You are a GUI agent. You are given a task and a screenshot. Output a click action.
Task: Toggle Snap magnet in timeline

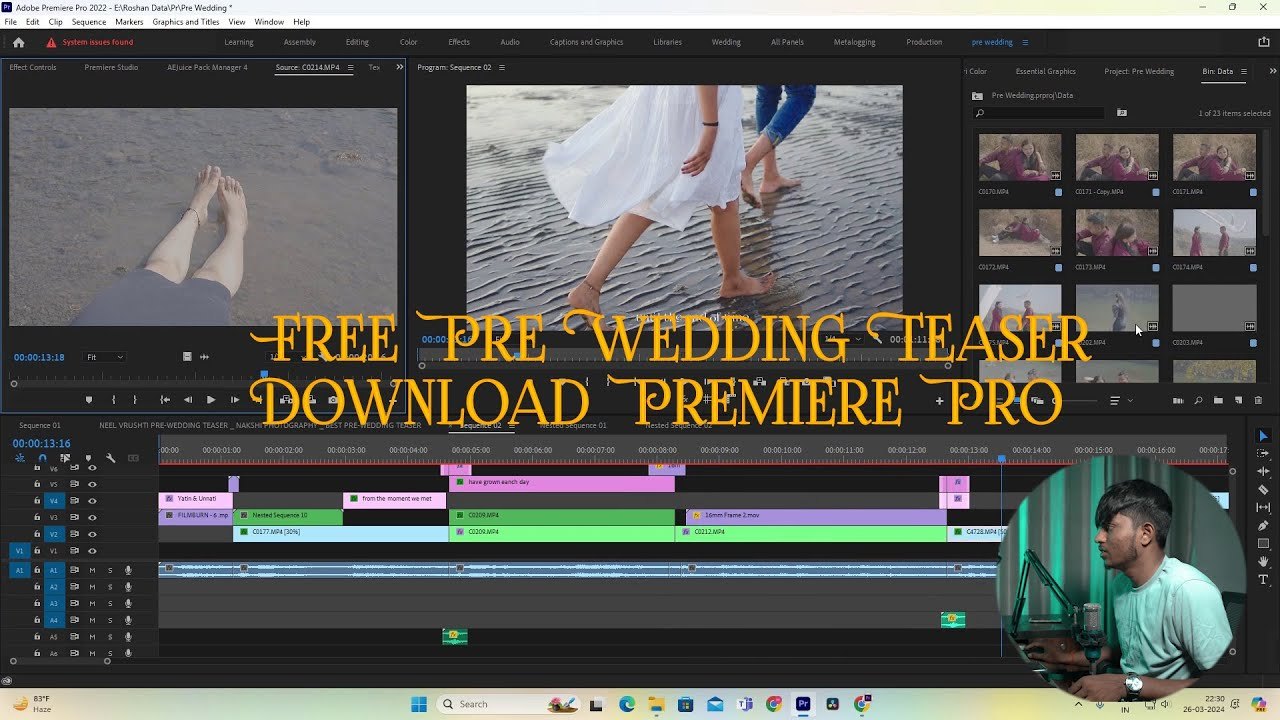pyautogui.click(x=42, y=458)
